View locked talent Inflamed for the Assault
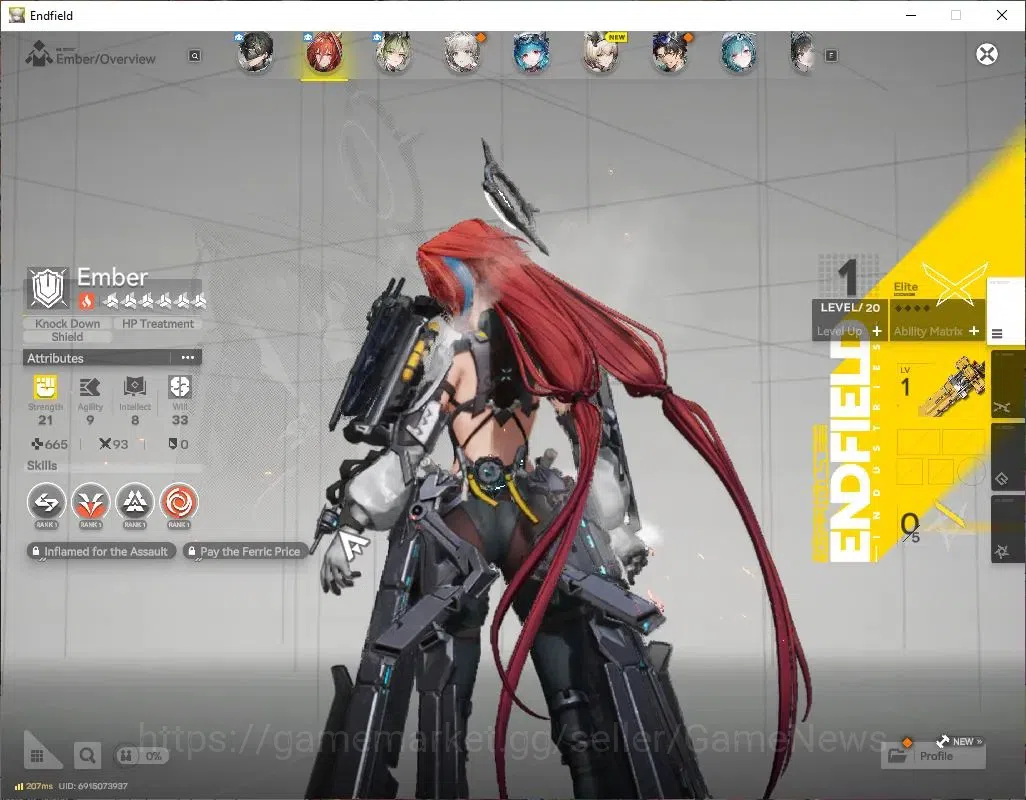Screen dimensions: 1026x800 pos(101,551)
